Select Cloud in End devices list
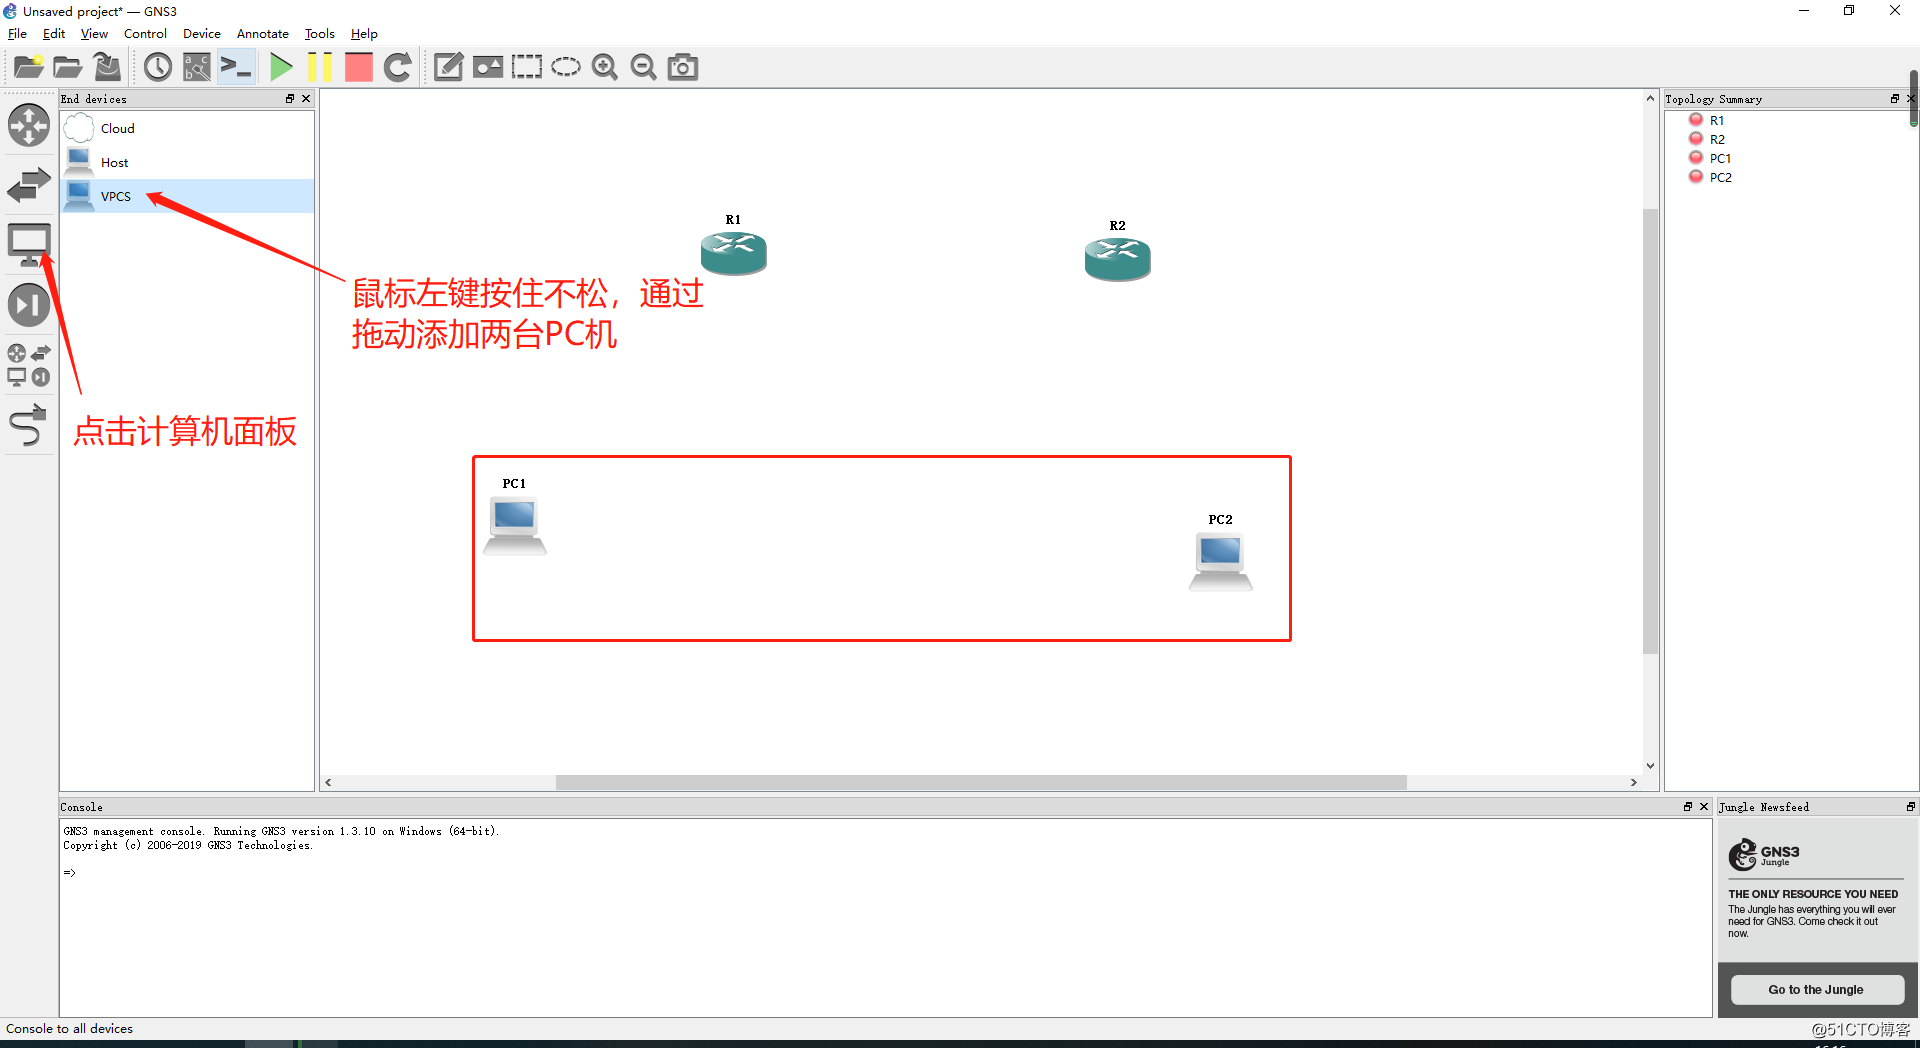Viewport: 1920px width, 1048px height. coord(187,128)
